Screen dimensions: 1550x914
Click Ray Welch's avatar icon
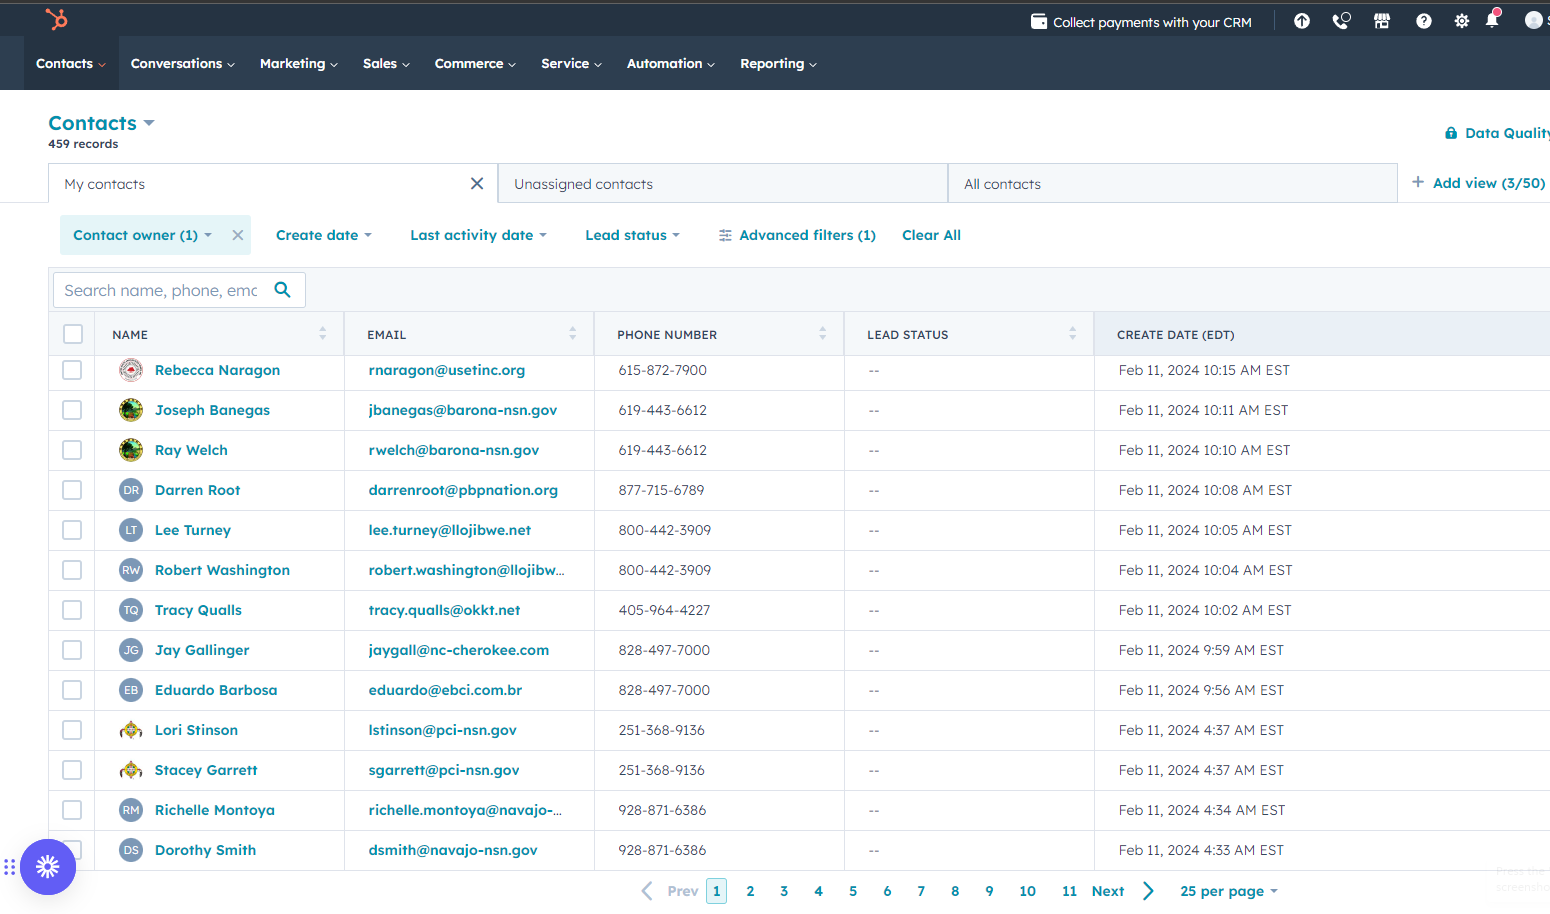coord(131,450)
